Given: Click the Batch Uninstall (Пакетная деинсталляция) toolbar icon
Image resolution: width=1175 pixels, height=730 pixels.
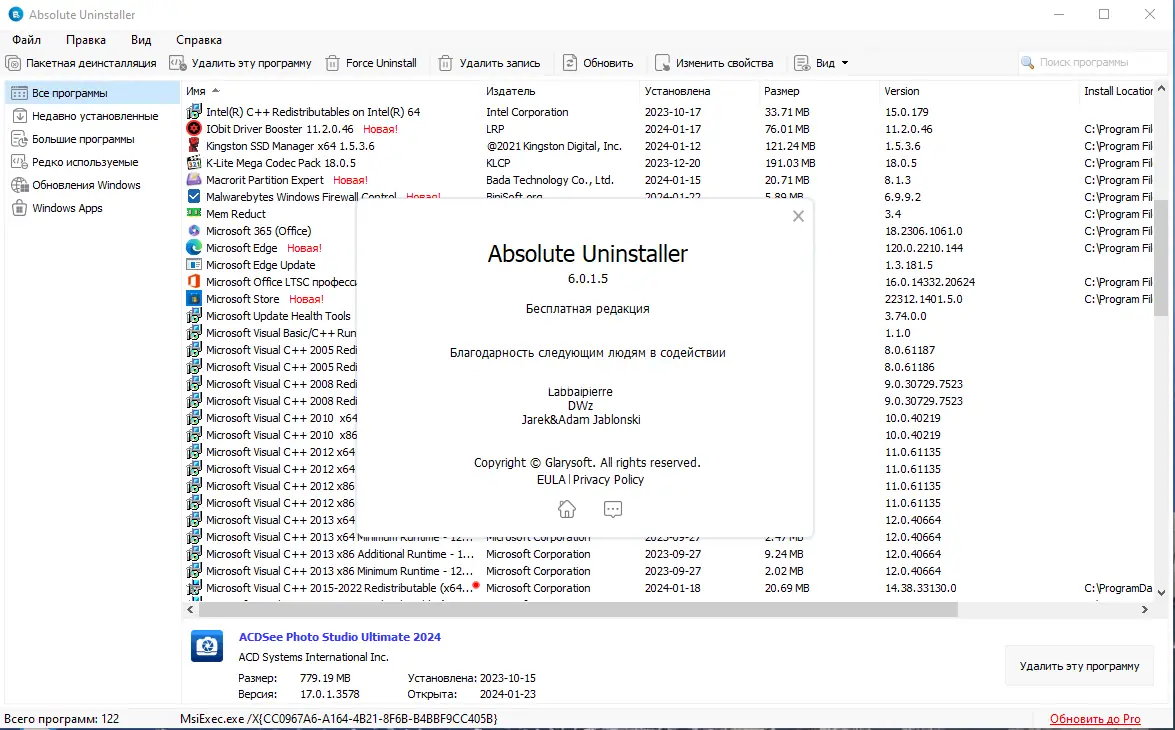Looking at the screenshot, I should pyautogui.click(x=13, y=63).
